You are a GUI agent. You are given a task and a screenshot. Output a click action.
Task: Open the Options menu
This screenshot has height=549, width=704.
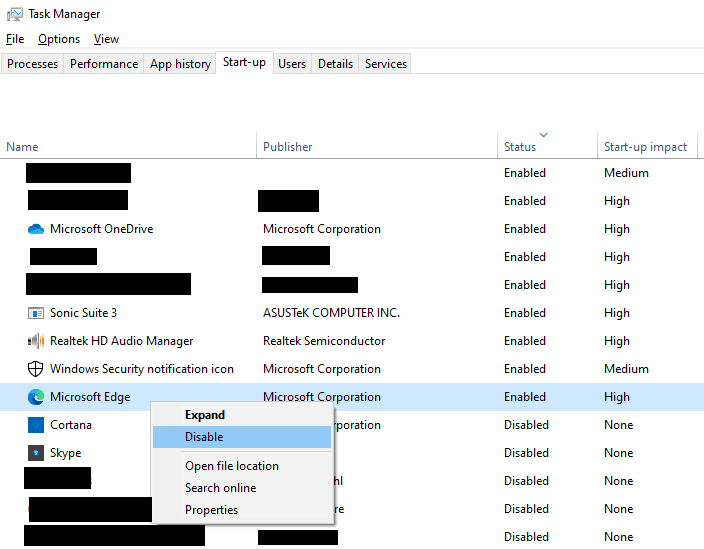[x=59, y=39]
